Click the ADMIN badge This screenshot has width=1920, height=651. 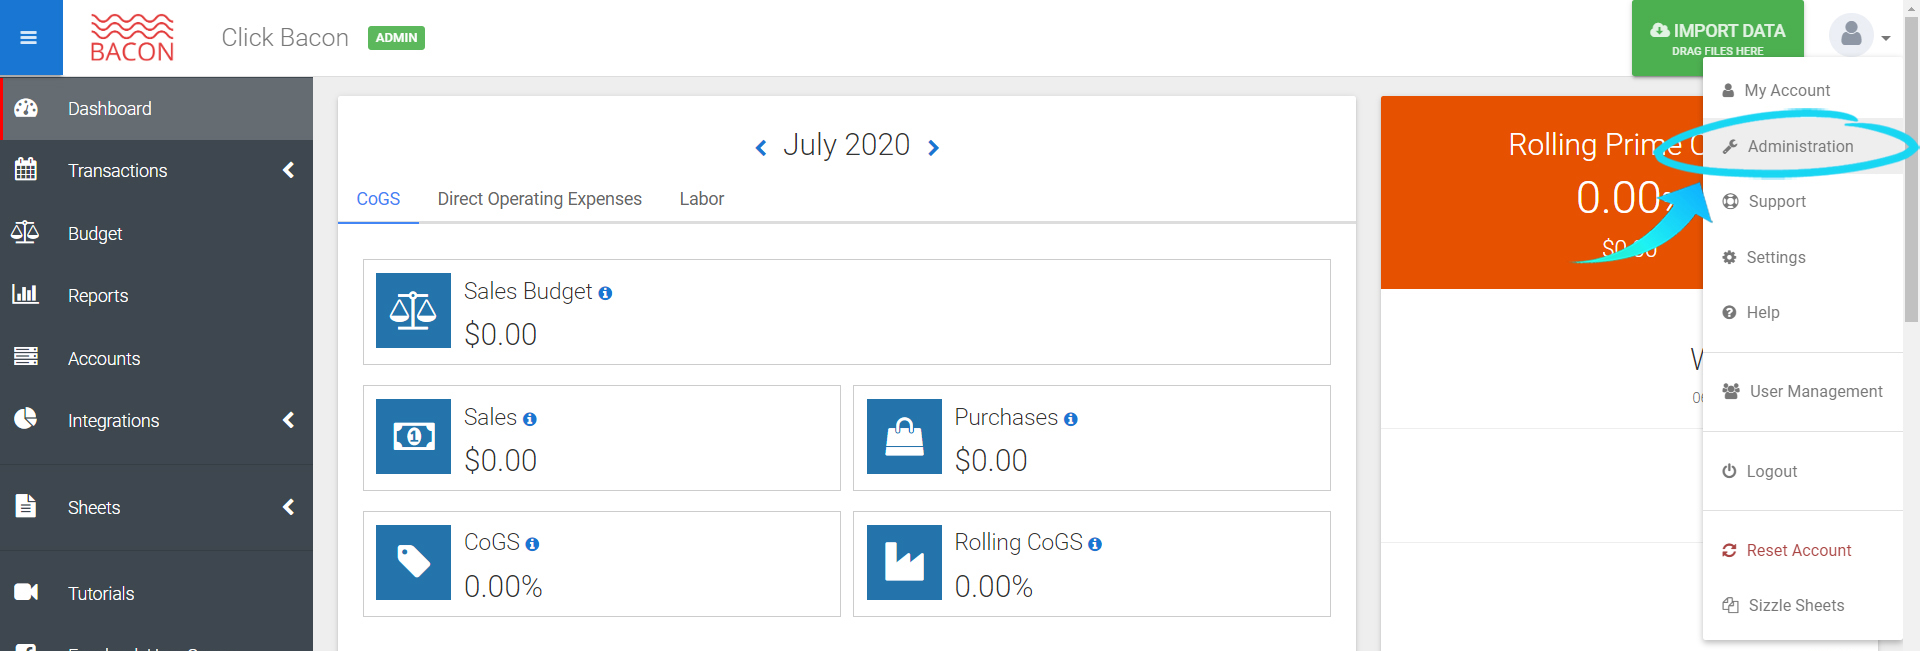396,38
